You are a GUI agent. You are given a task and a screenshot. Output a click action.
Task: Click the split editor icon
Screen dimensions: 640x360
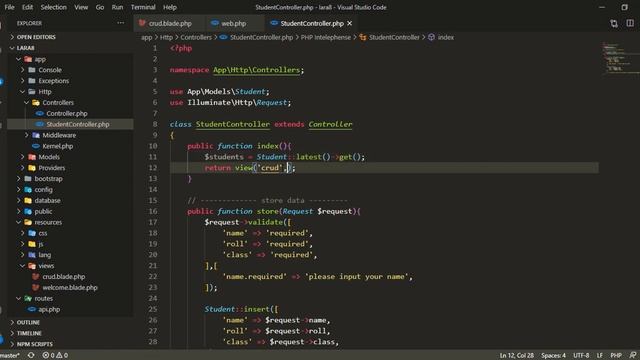(x=630, y=23)
